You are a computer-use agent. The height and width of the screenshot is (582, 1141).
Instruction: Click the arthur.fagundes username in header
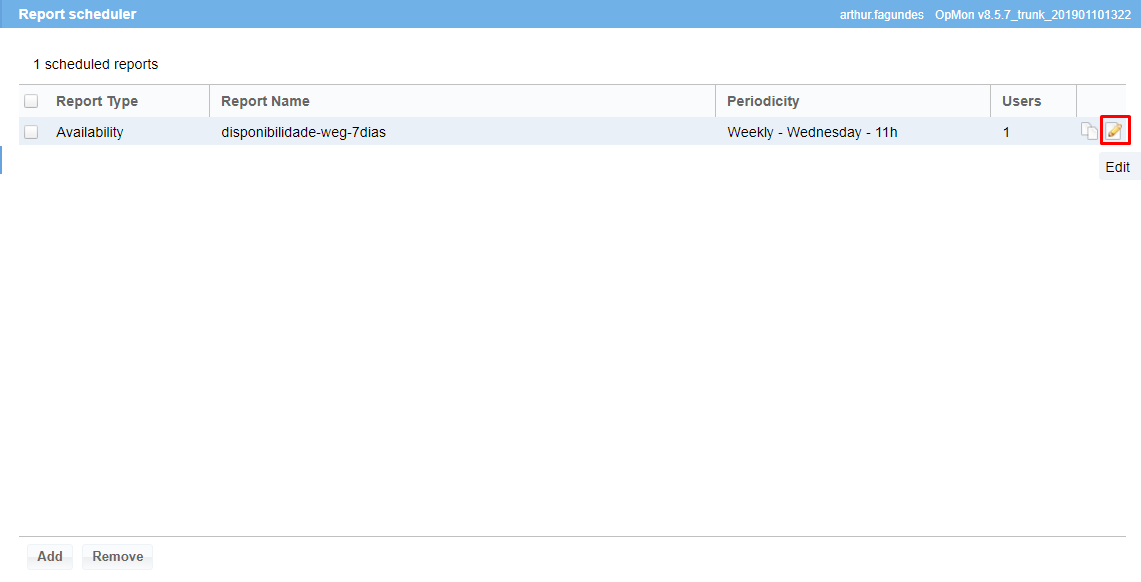[881, 15]
